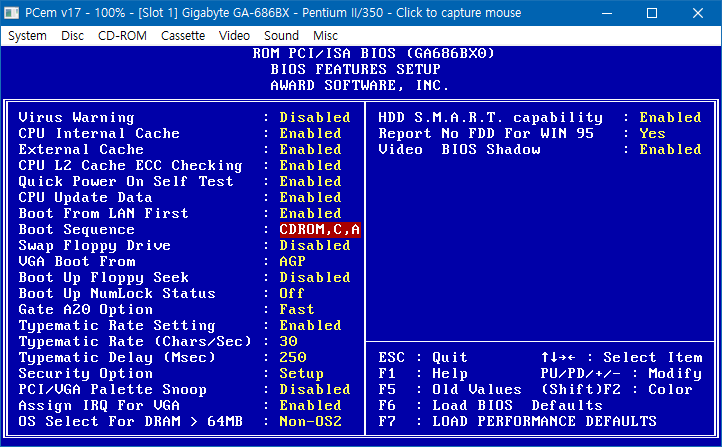Click the Enabled value of HDD S.M.A.R.T.
The width and height of the screenshot is (722, 447).
670,117
